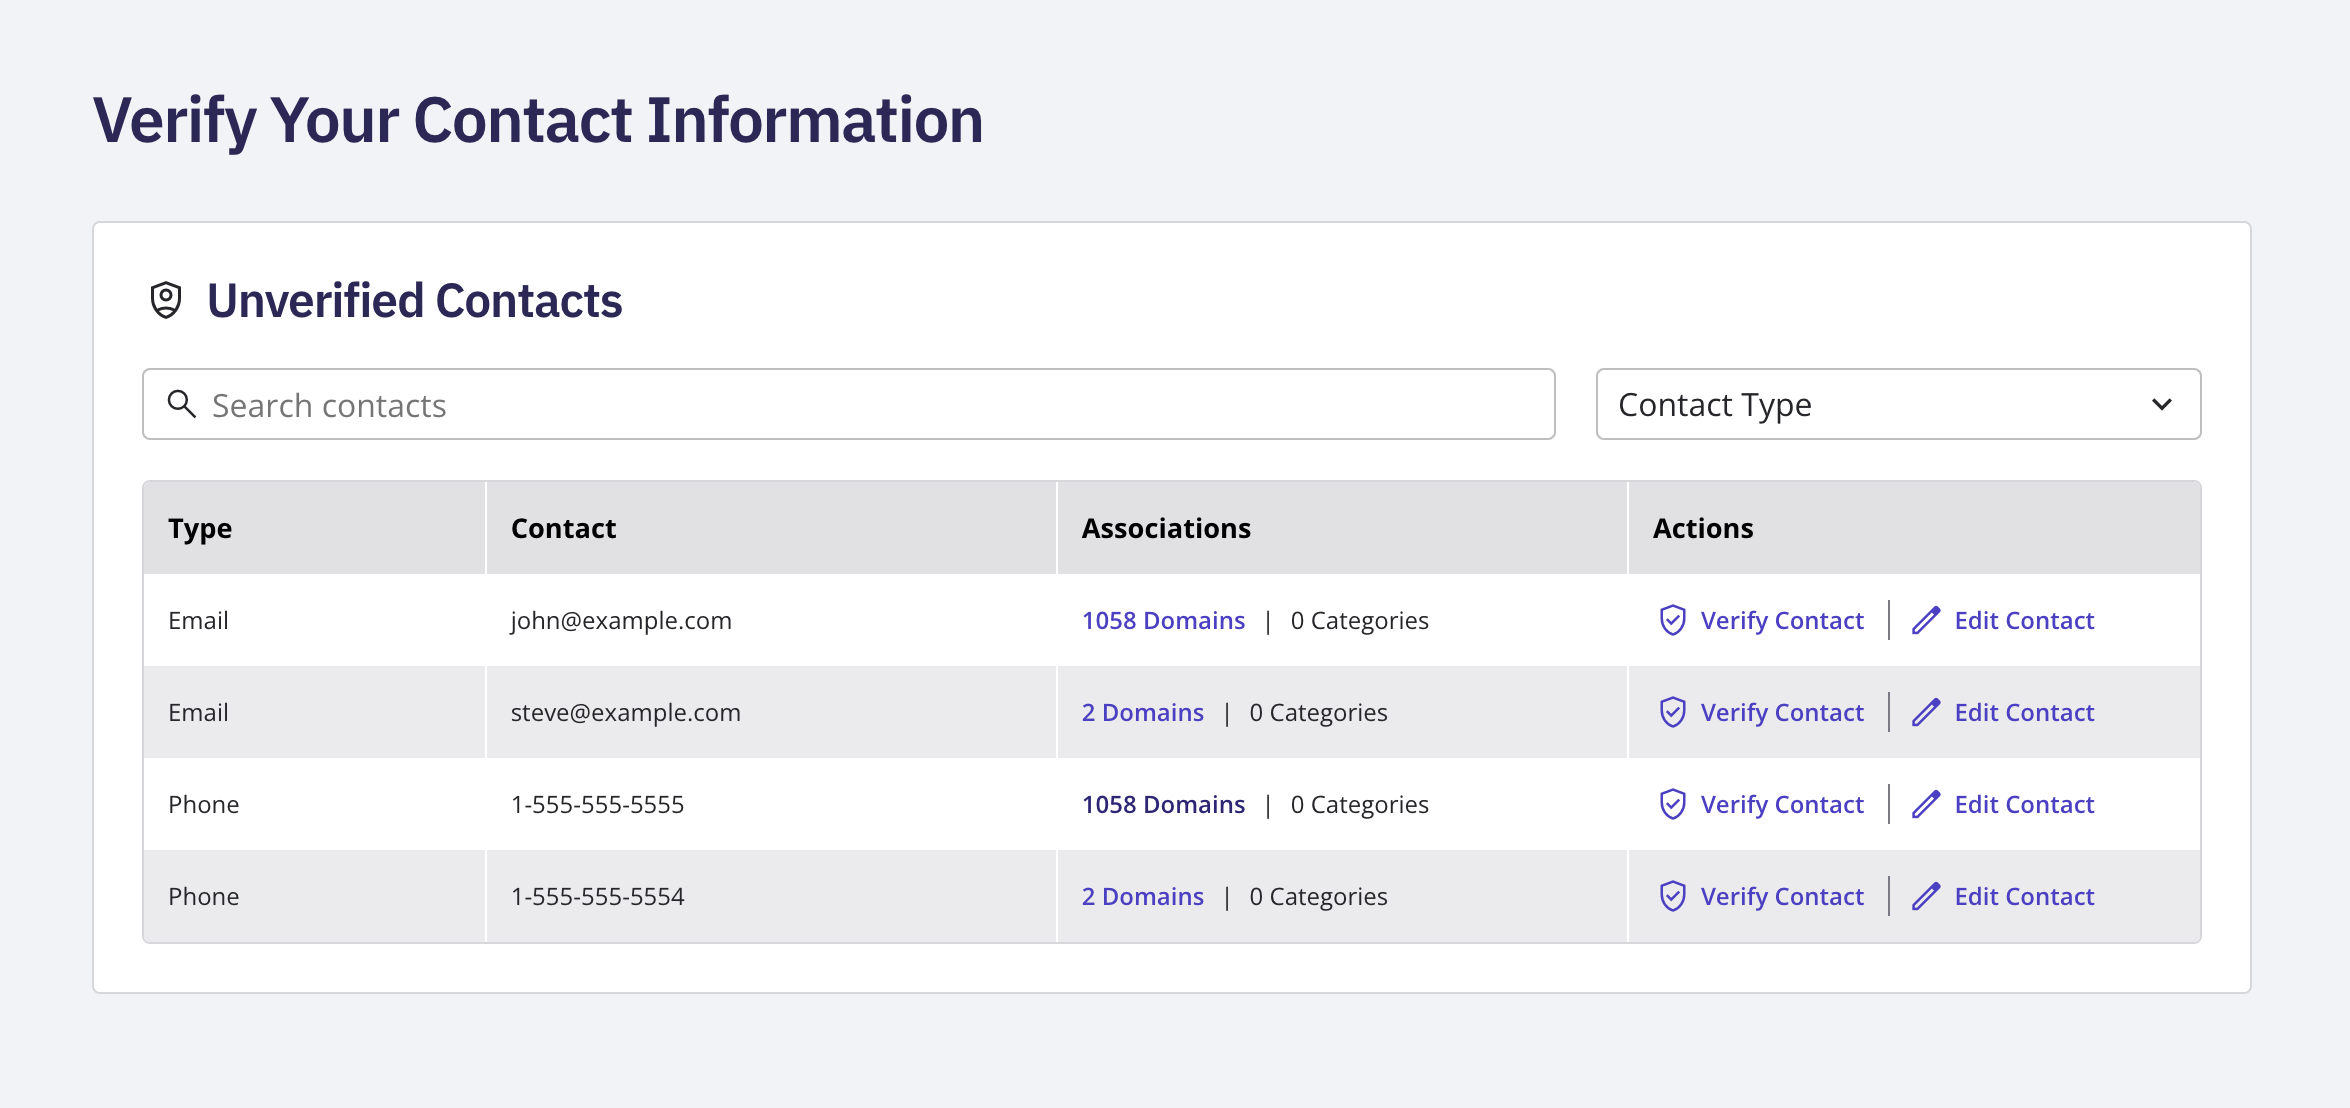Click the pencil icon for john@example.com

coord(1926,620)
